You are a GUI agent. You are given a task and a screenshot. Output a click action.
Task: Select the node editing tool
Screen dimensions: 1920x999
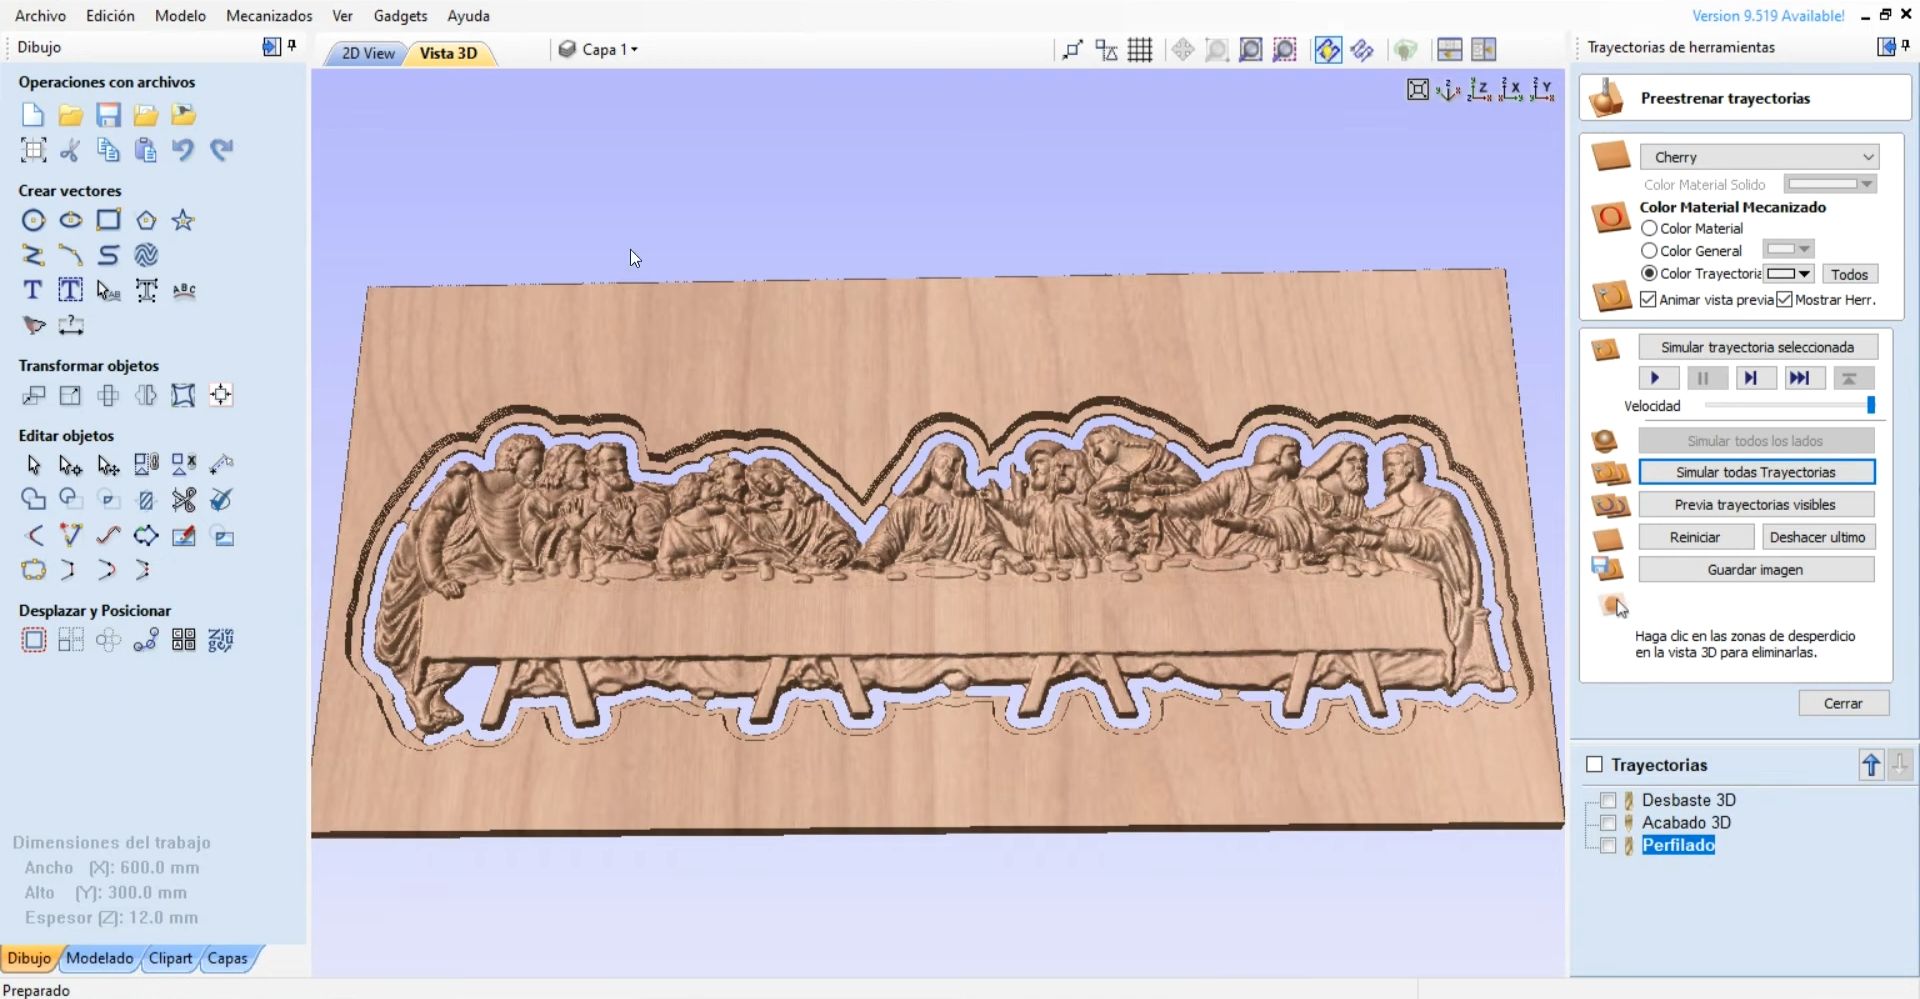tap(69, 464)
